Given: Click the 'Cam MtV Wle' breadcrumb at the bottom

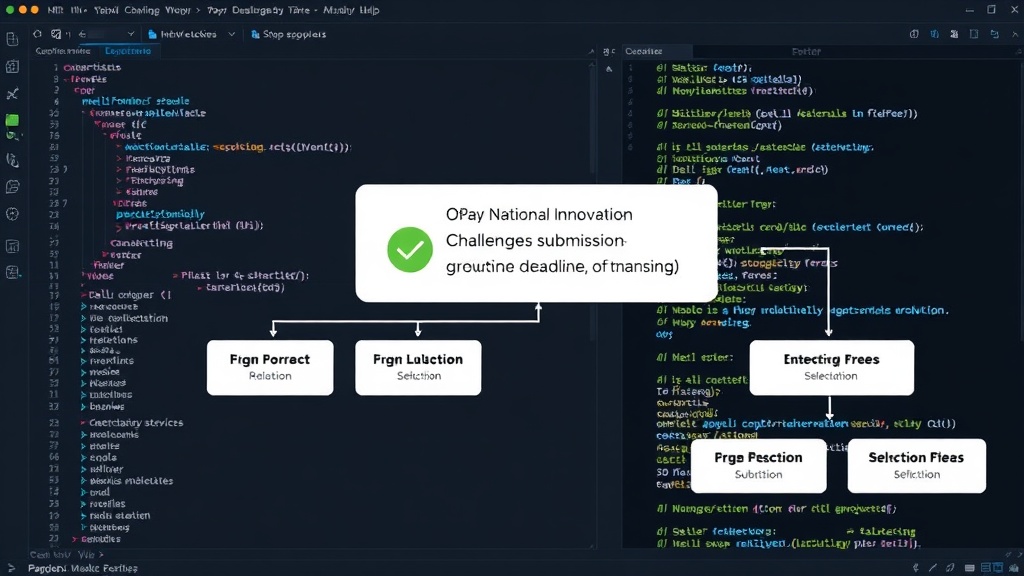Looking at the screenshot, I should pyautogui.click(x=62, y=554).
